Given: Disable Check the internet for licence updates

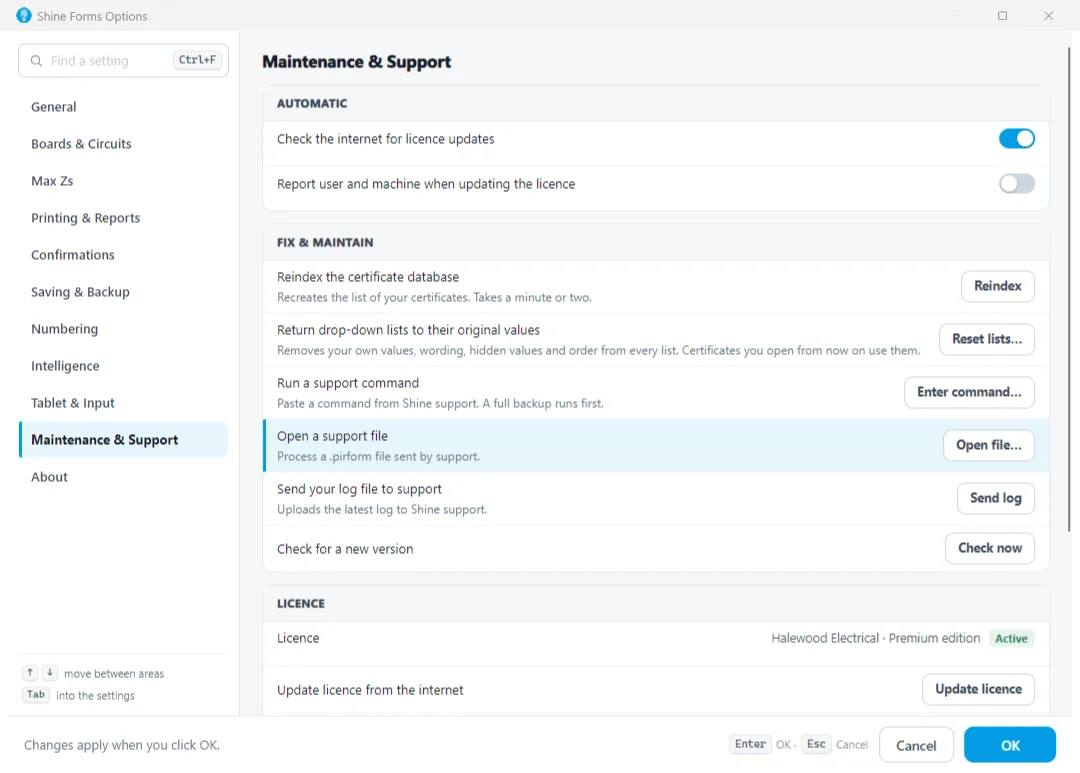Looking at the screenshot, I should click(x=1017, y=138).
